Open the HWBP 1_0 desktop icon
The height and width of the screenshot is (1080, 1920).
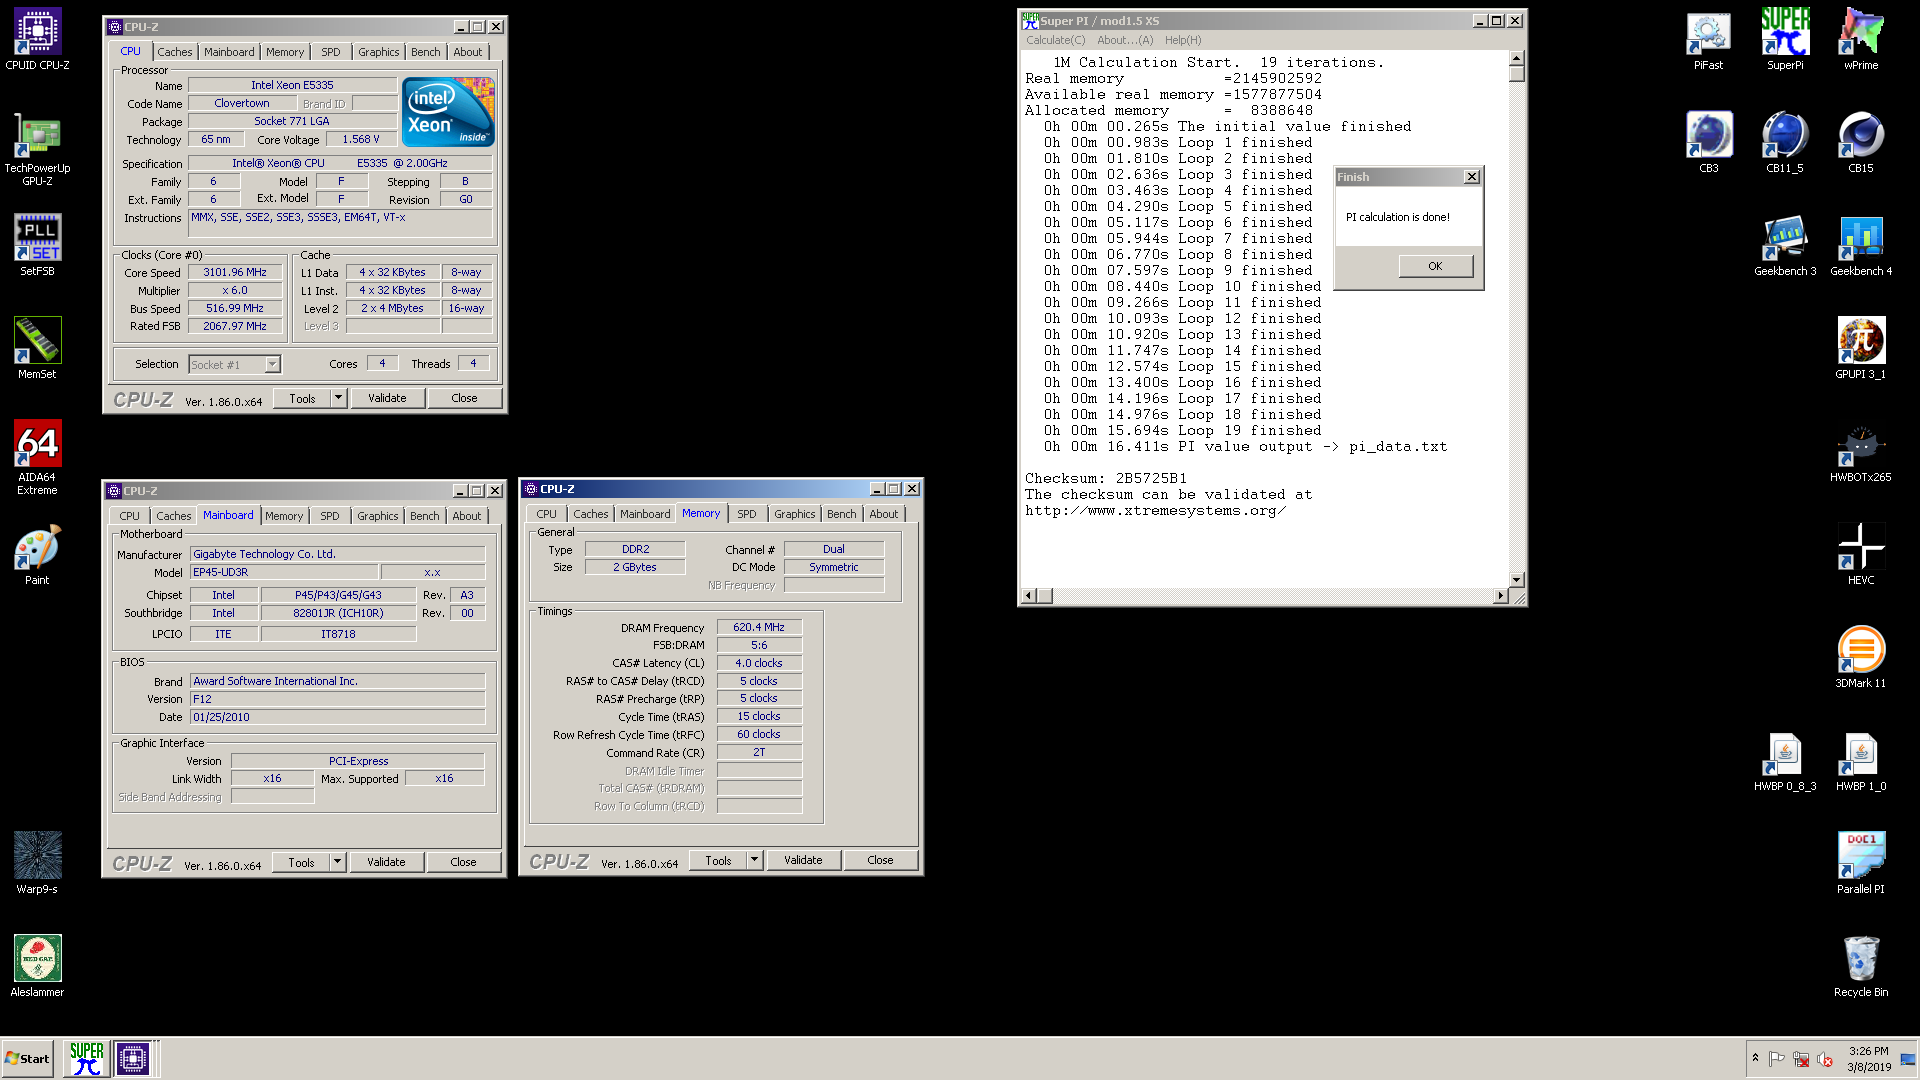(1861, 760)
